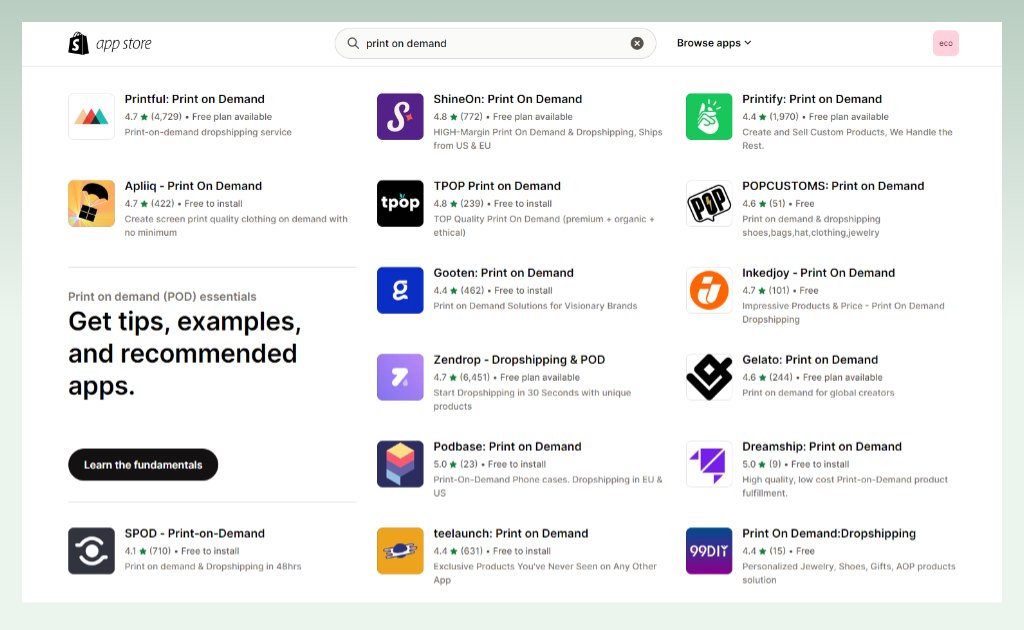This screenshot has width=1024, height=630.
Task: Open 'TPOP Print on Demand' title link
Action: coord(497,186)
